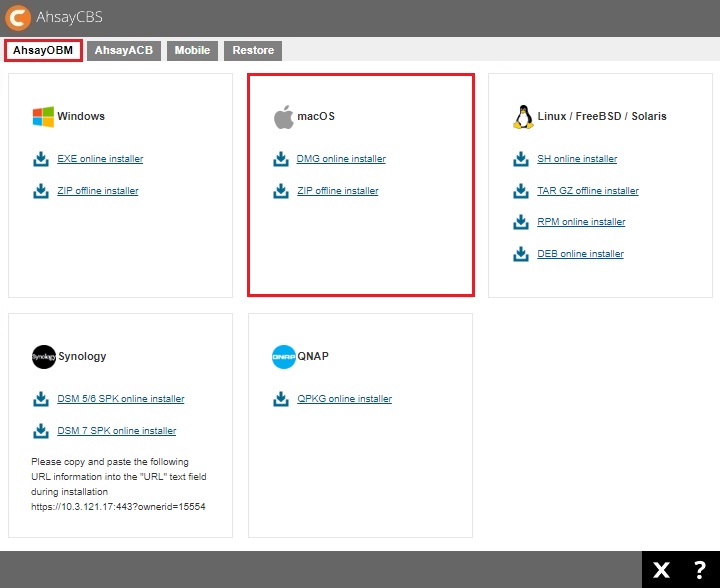Viewport: 720px width, 588px height.
Task: Click the Linux penguin icon
Action: (523, 117)
